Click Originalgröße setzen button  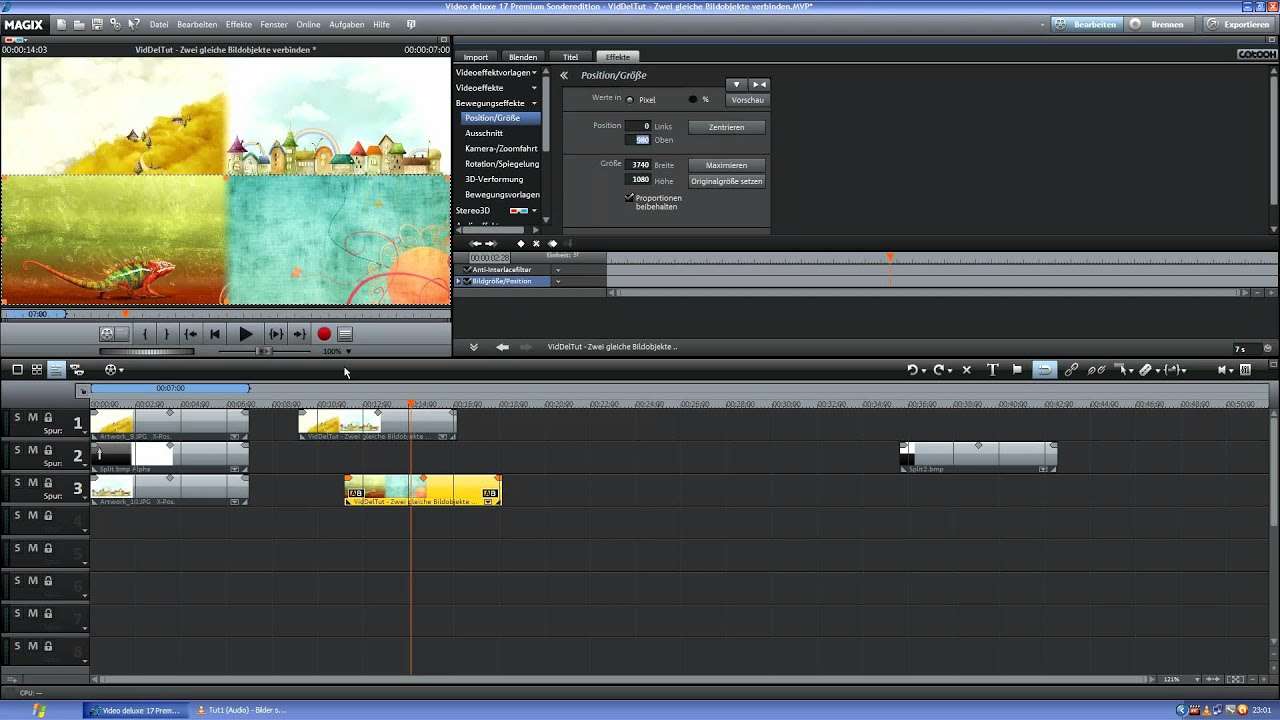point(727,181)
